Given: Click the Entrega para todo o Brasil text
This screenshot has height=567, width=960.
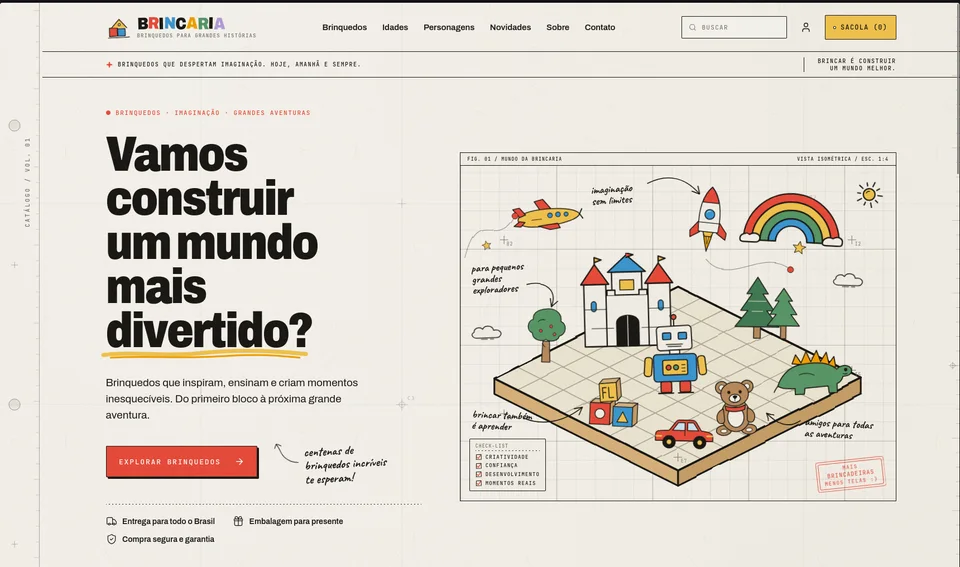Looking at the screenshot, I should pyautogui.click(x=168, y=521).
